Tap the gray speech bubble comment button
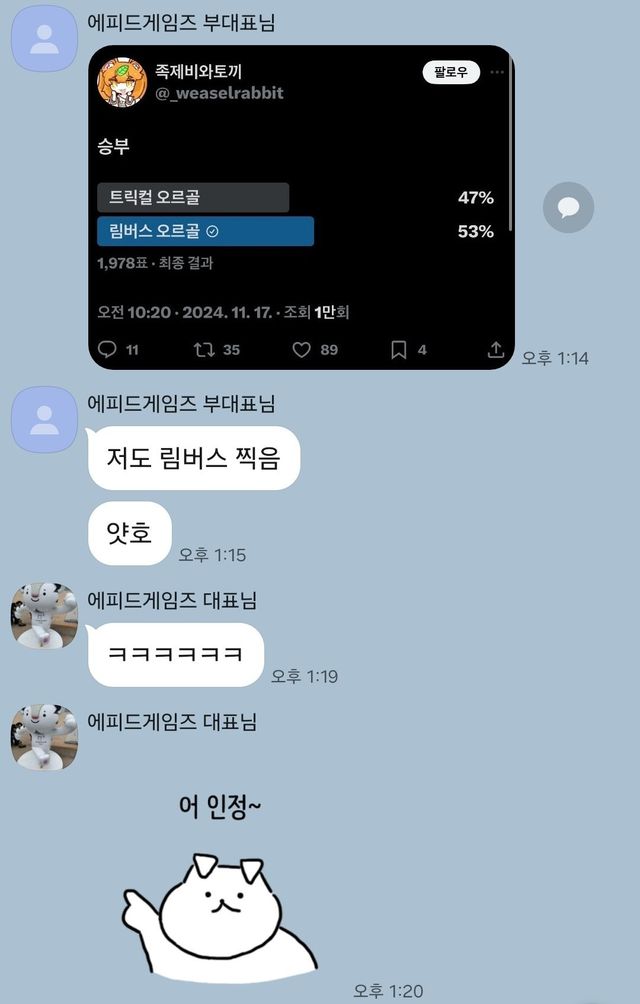Viewport: 640px width, 1004px height. click(x=568, y=207)
